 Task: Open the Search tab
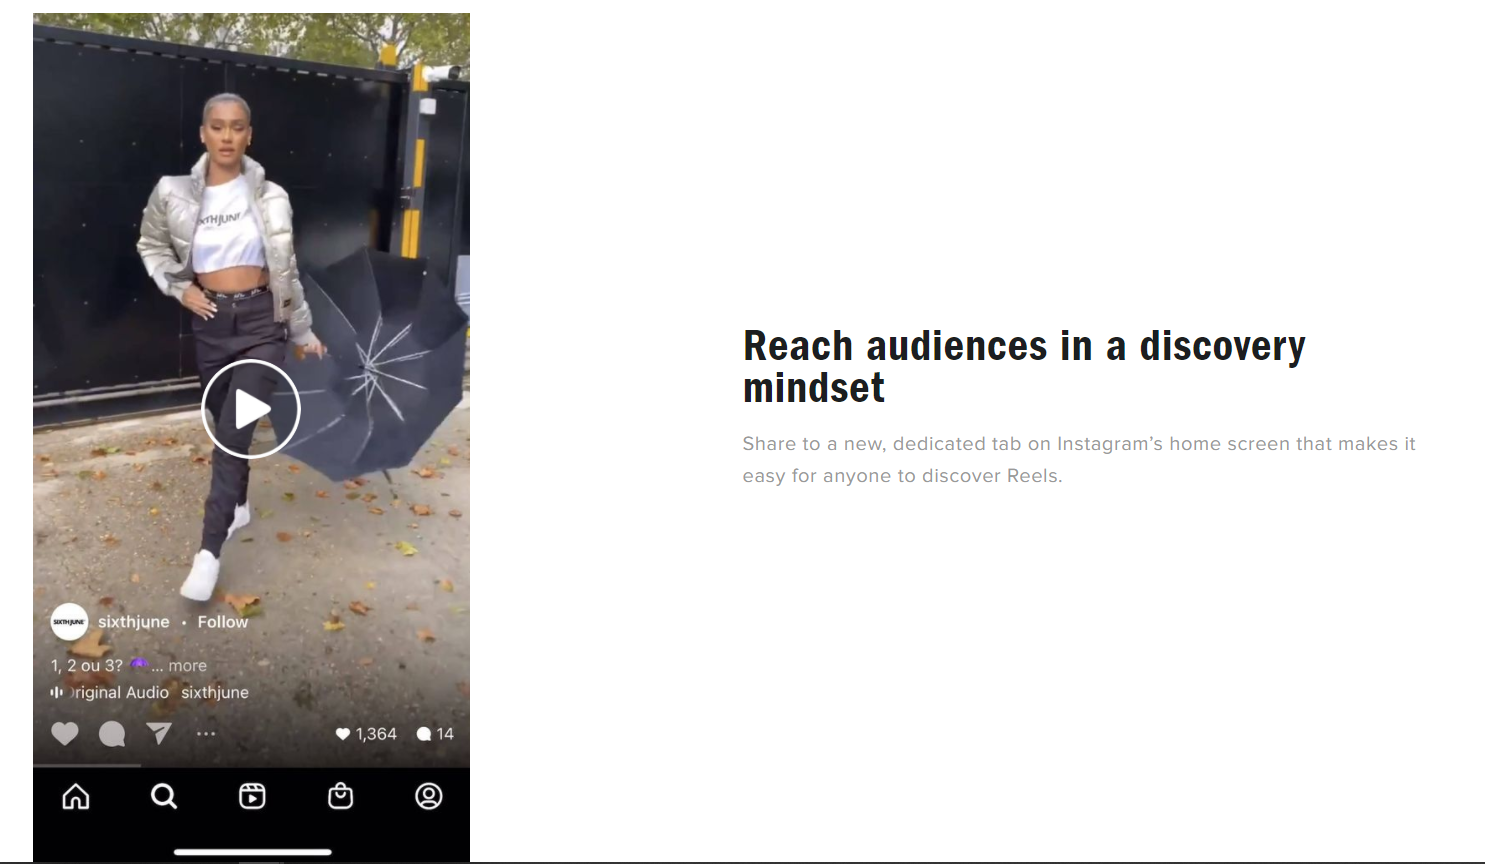pyautogui.click(x=164, y=796)
